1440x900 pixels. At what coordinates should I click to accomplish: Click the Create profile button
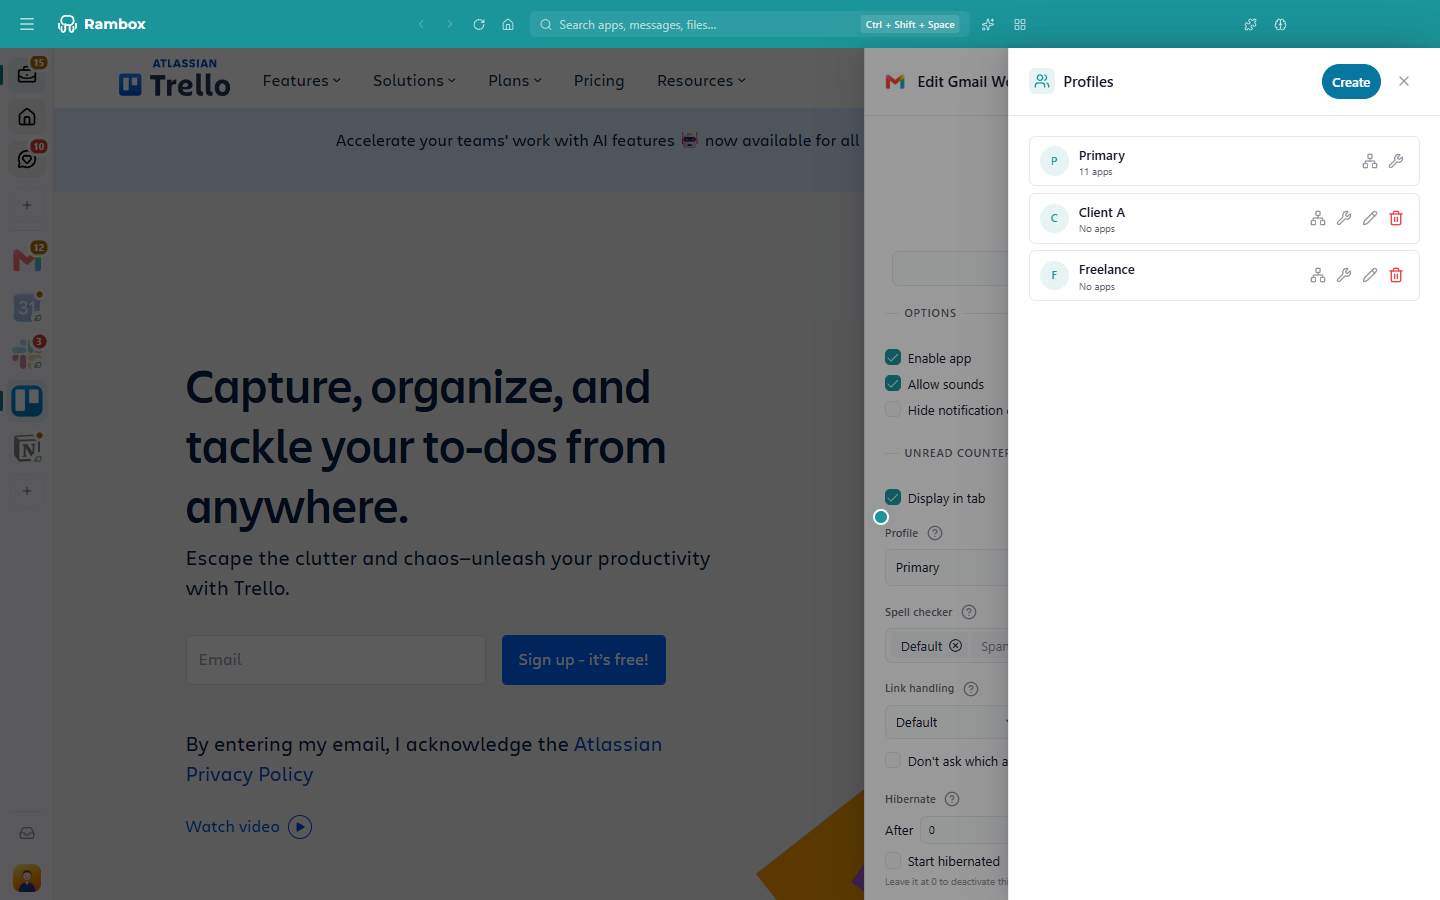click(x=1351, y=82)
